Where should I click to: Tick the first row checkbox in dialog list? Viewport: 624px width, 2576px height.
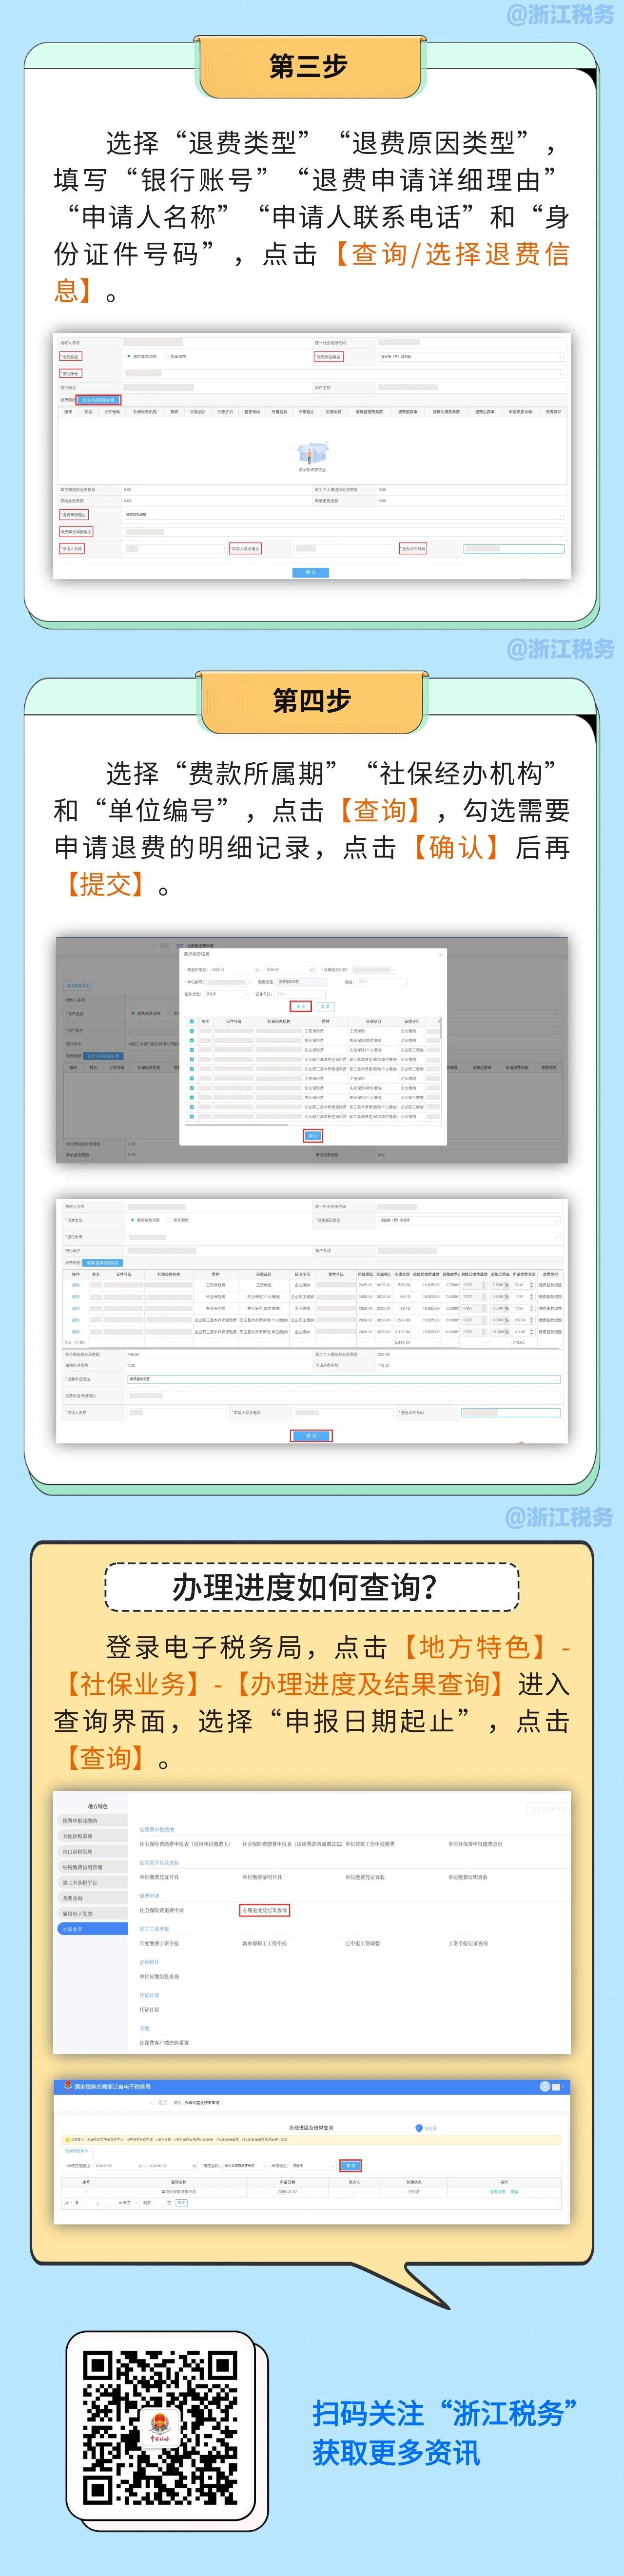tap(192, 1031)
